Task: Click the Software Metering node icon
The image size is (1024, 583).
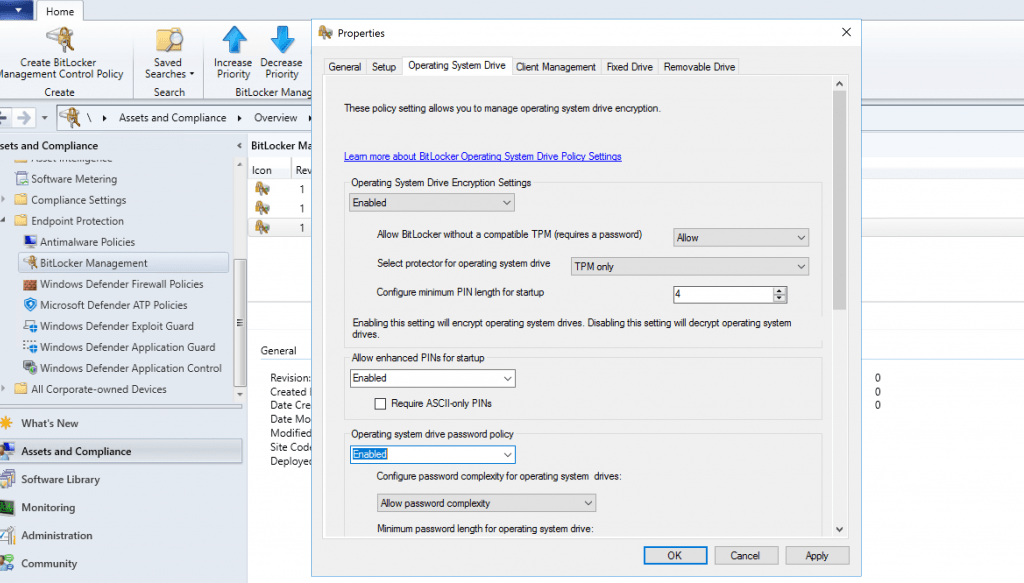Action: 22,178
